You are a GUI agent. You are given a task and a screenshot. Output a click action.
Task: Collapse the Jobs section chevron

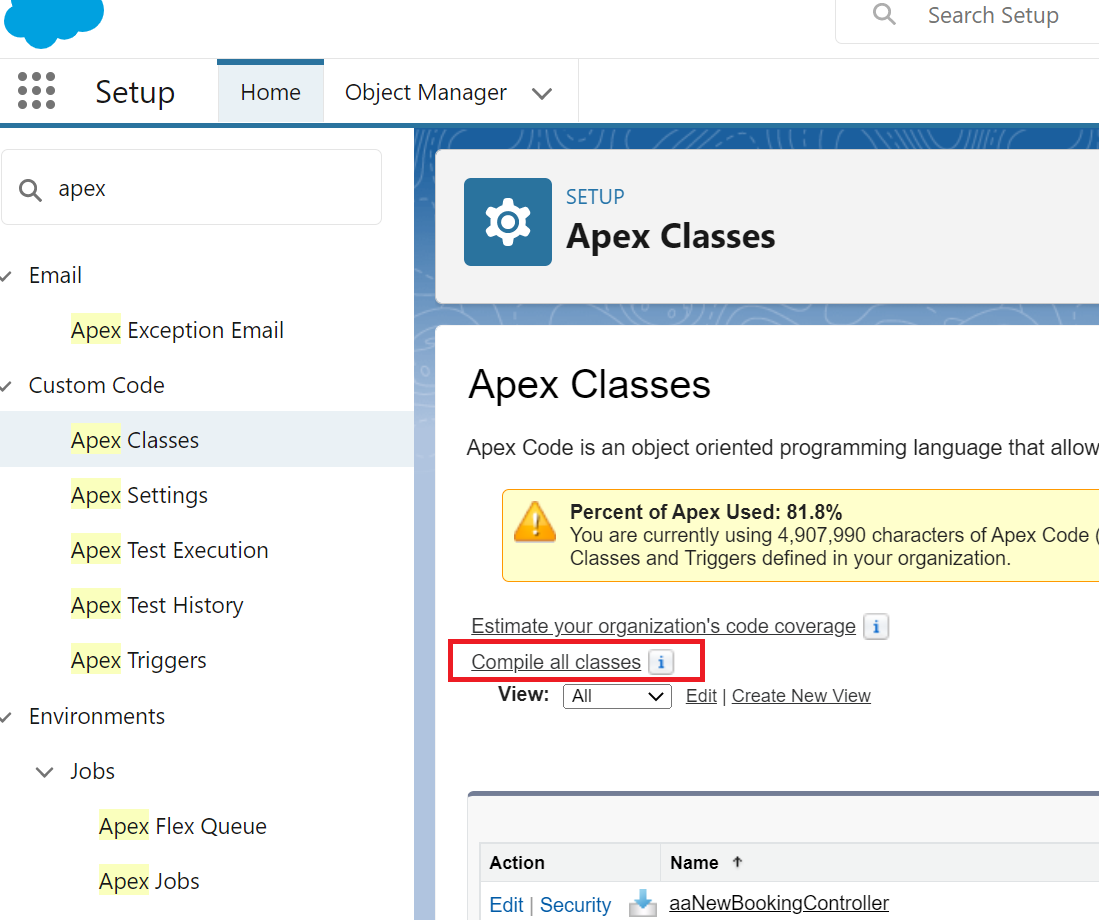tap(44, 772)
